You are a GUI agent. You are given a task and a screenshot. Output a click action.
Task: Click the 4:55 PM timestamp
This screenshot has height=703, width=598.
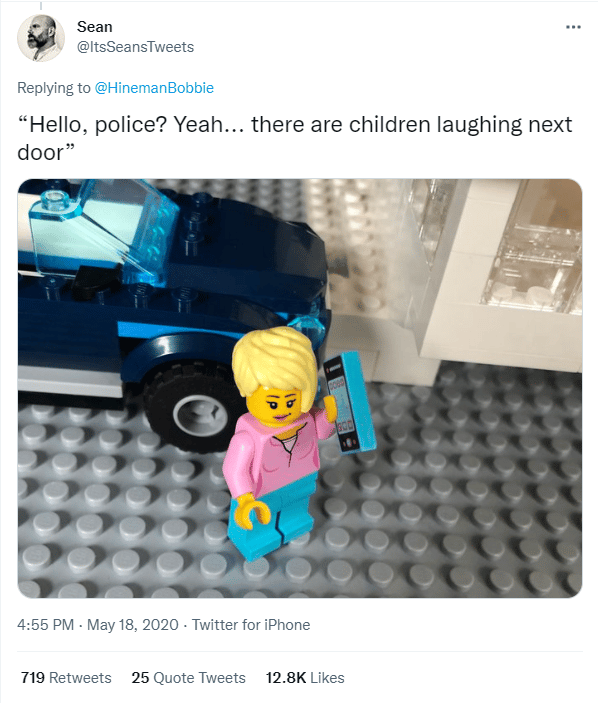[45, 625]
